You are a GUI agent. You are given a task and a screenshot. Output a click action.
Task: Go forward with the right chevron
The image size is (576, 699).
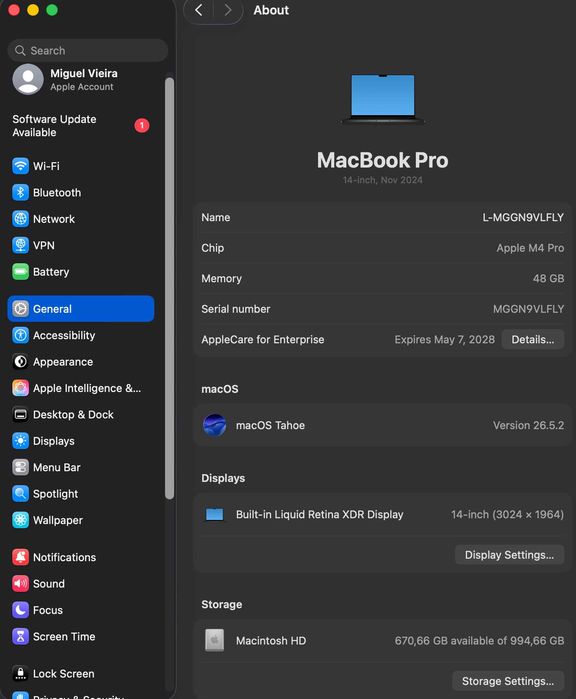228,10
